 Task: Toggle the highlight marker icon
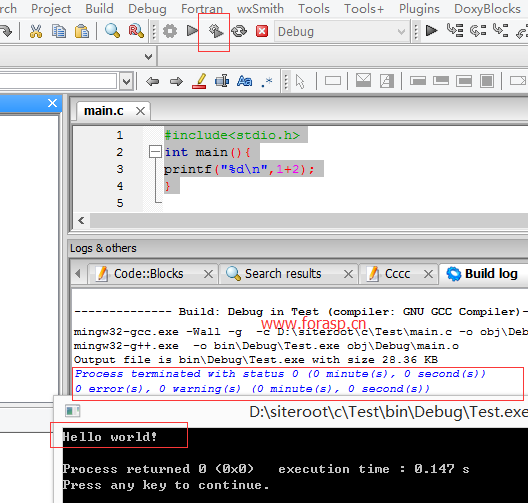coord(199,81)
